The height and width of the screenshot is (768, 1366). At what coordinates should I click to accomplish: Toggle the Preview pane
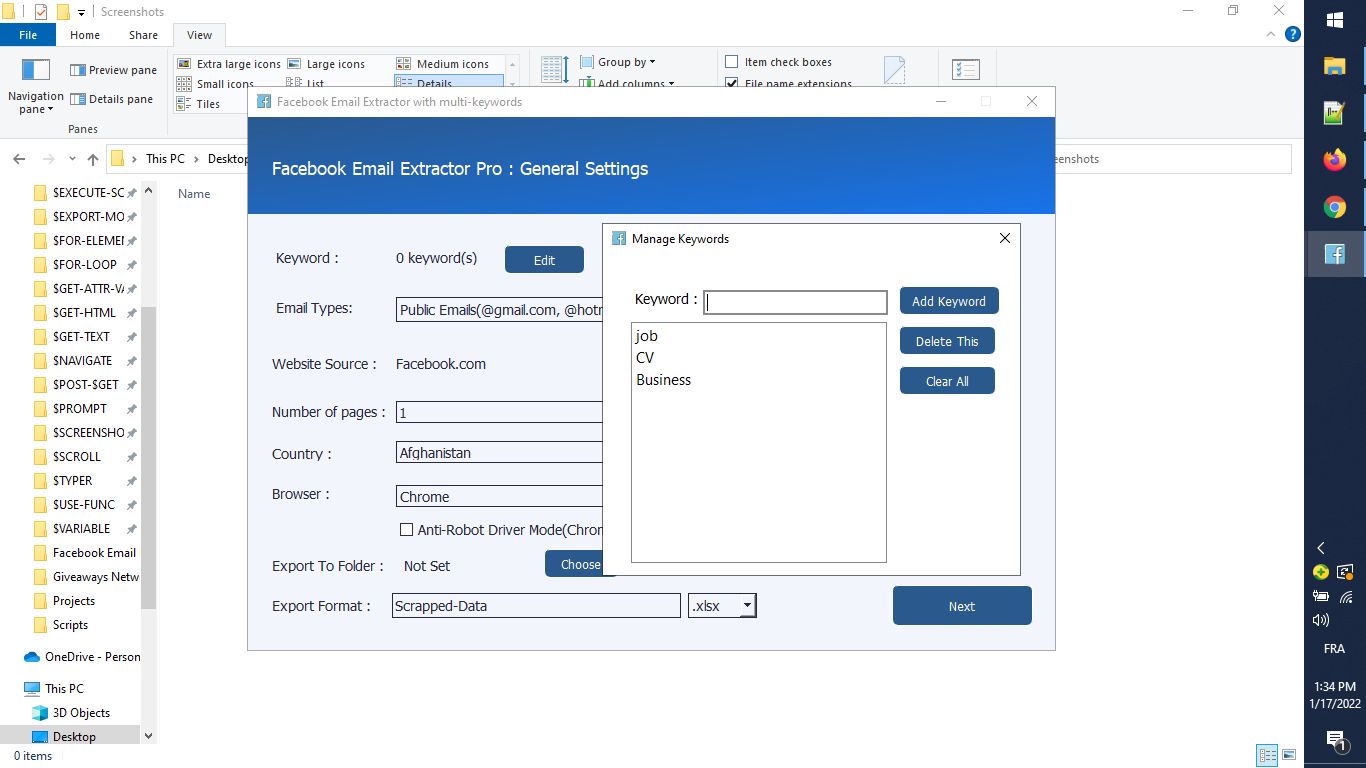113,70
